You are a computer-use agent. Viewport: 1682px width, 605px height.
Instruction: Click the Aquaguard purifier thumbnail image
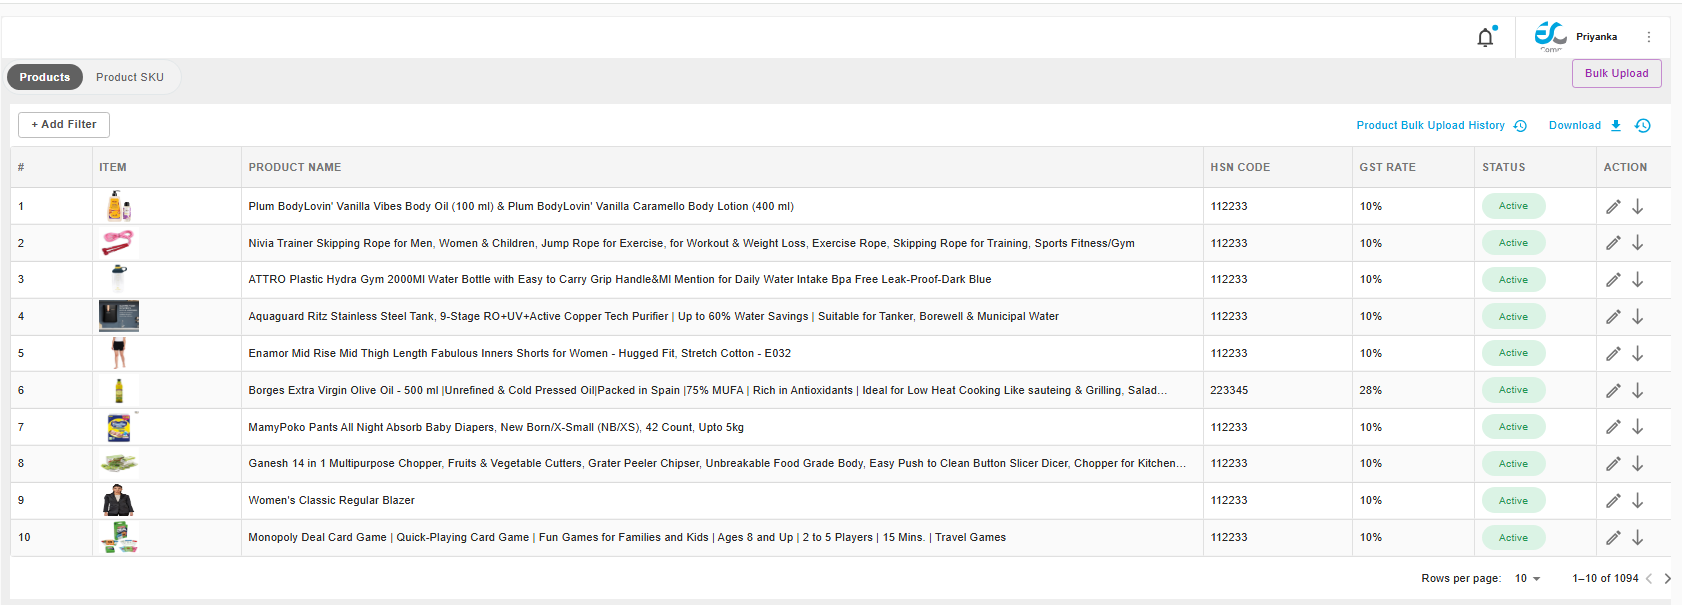tap(119, 316)
